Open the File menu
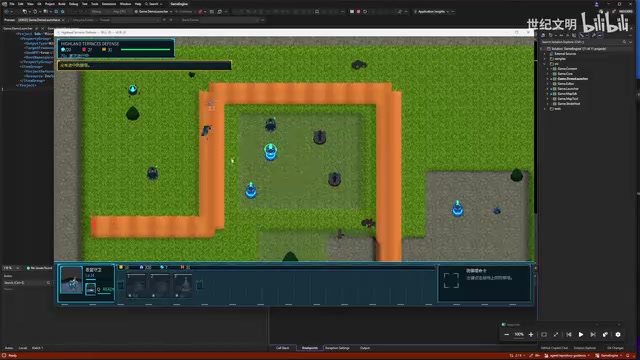Image resolution: width=640 pixels, height=360 pixels. tap(12, 4)
